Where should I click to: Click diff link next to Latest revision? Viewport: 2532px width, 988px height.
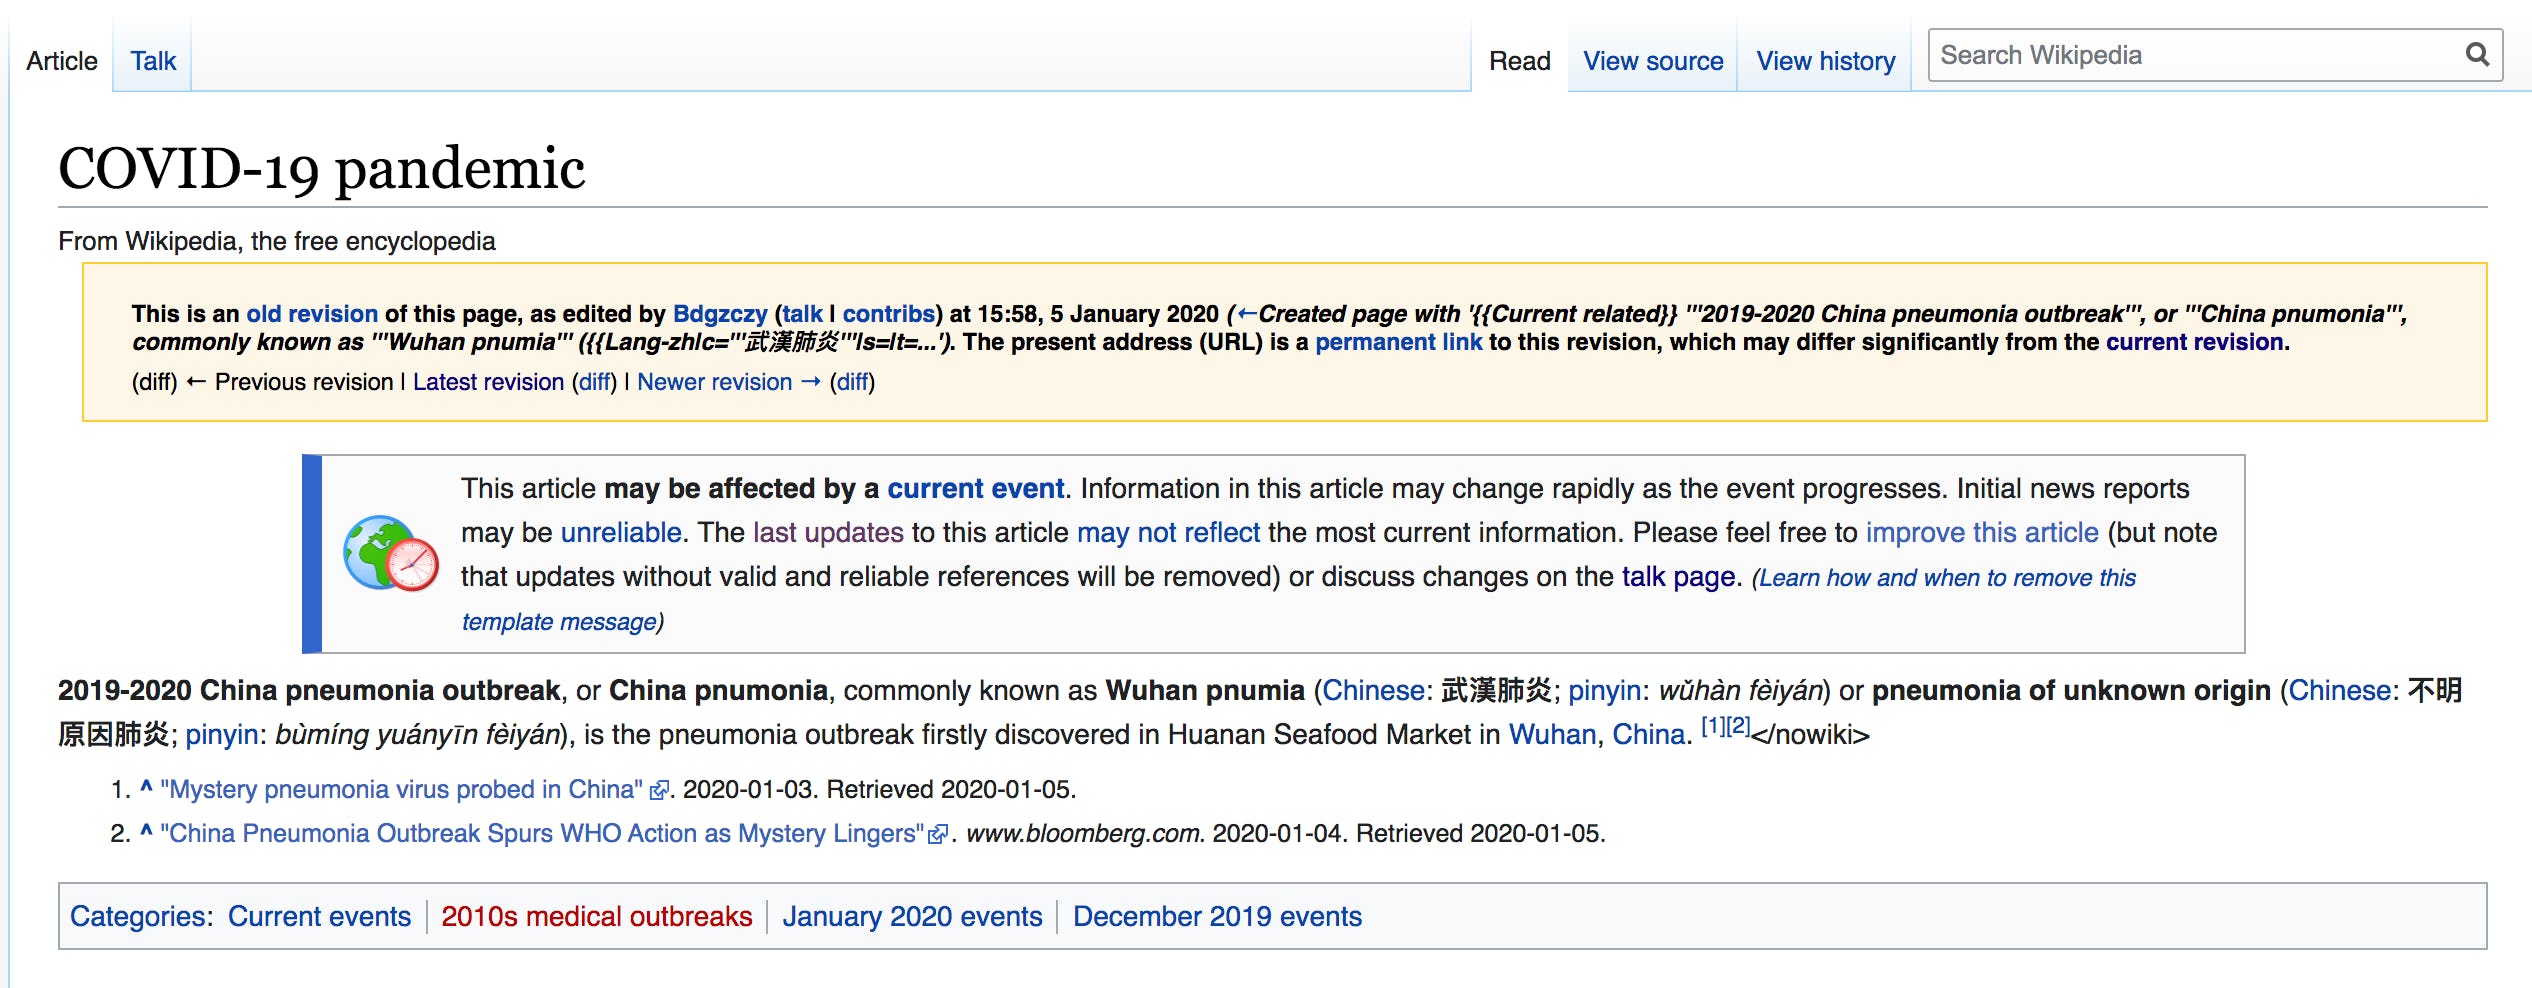click(595, 382)
